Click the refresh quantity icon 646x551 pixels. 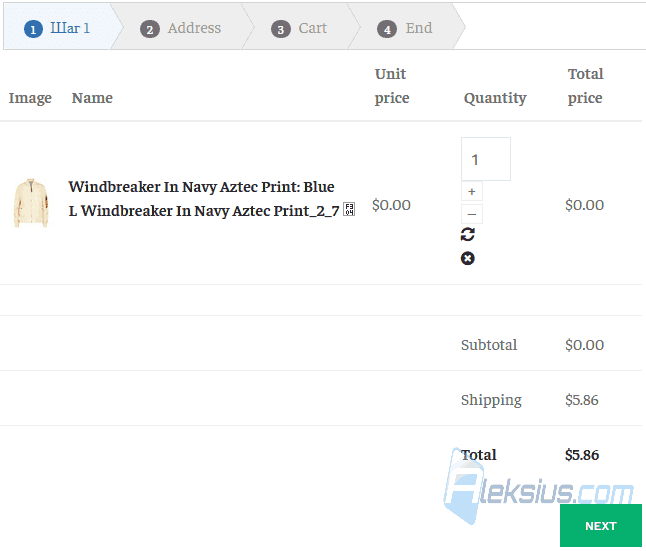tap(467, 234)
